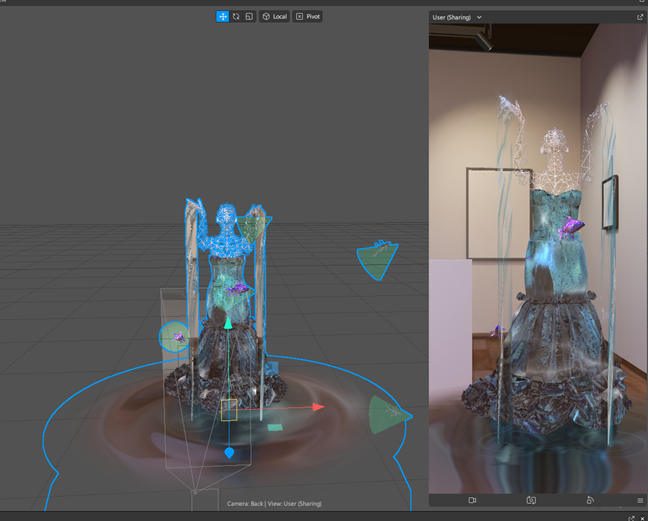Toggle Local coordinate space
The image size is (648, 521).
click(274, 17)
